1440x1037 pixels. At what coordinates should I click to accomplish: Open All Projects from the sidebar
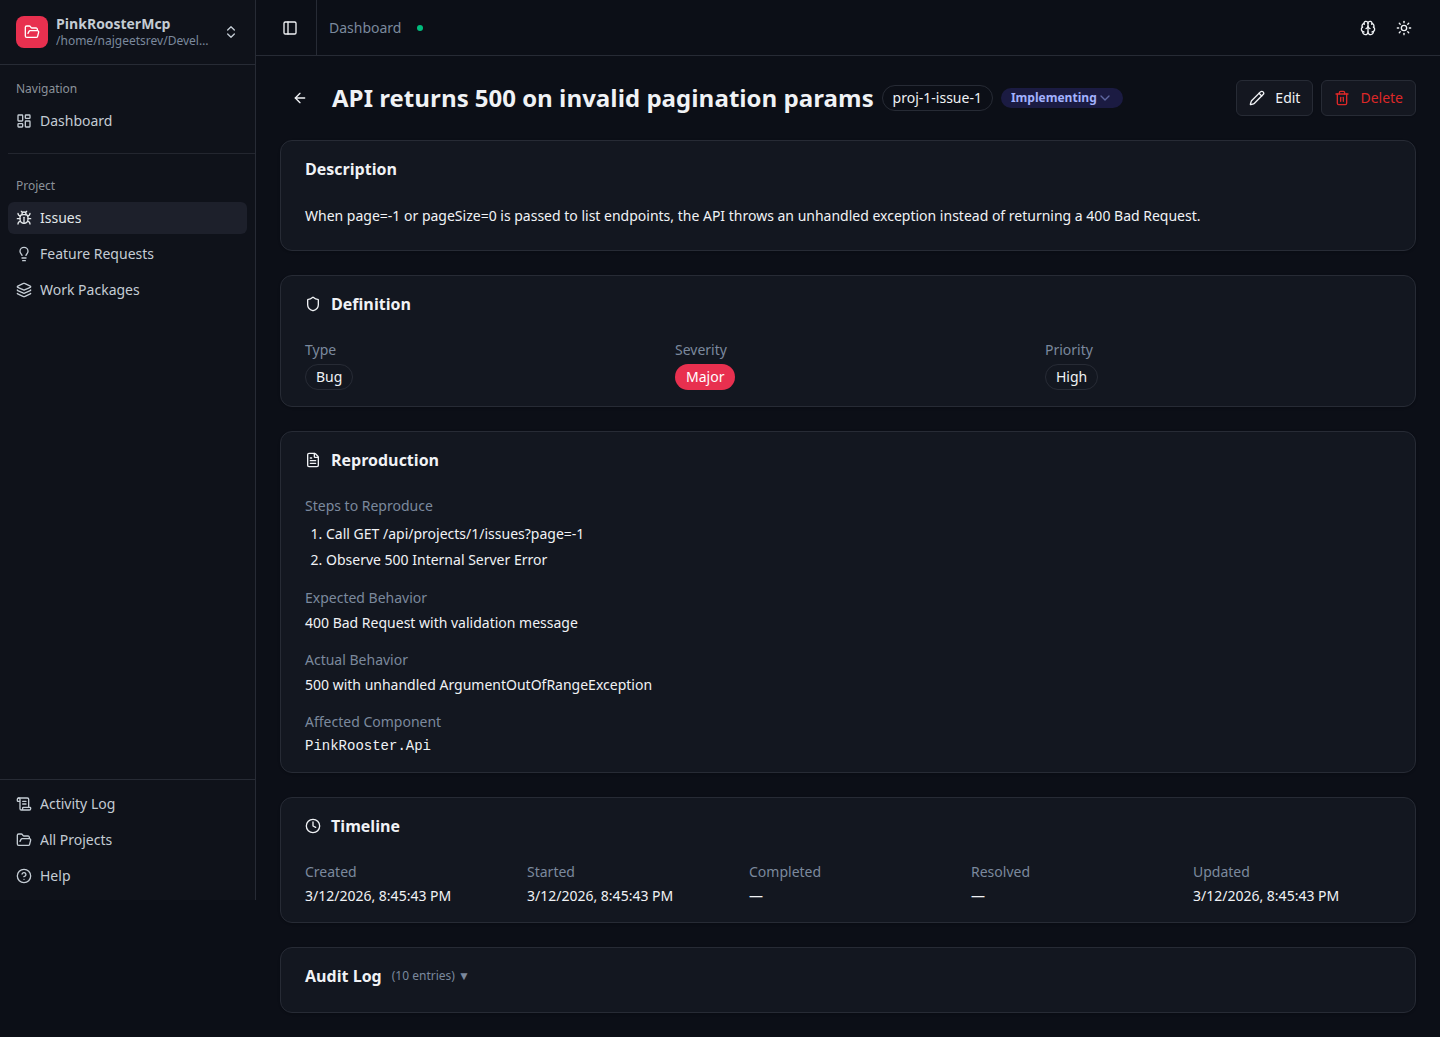pos(127,840)
